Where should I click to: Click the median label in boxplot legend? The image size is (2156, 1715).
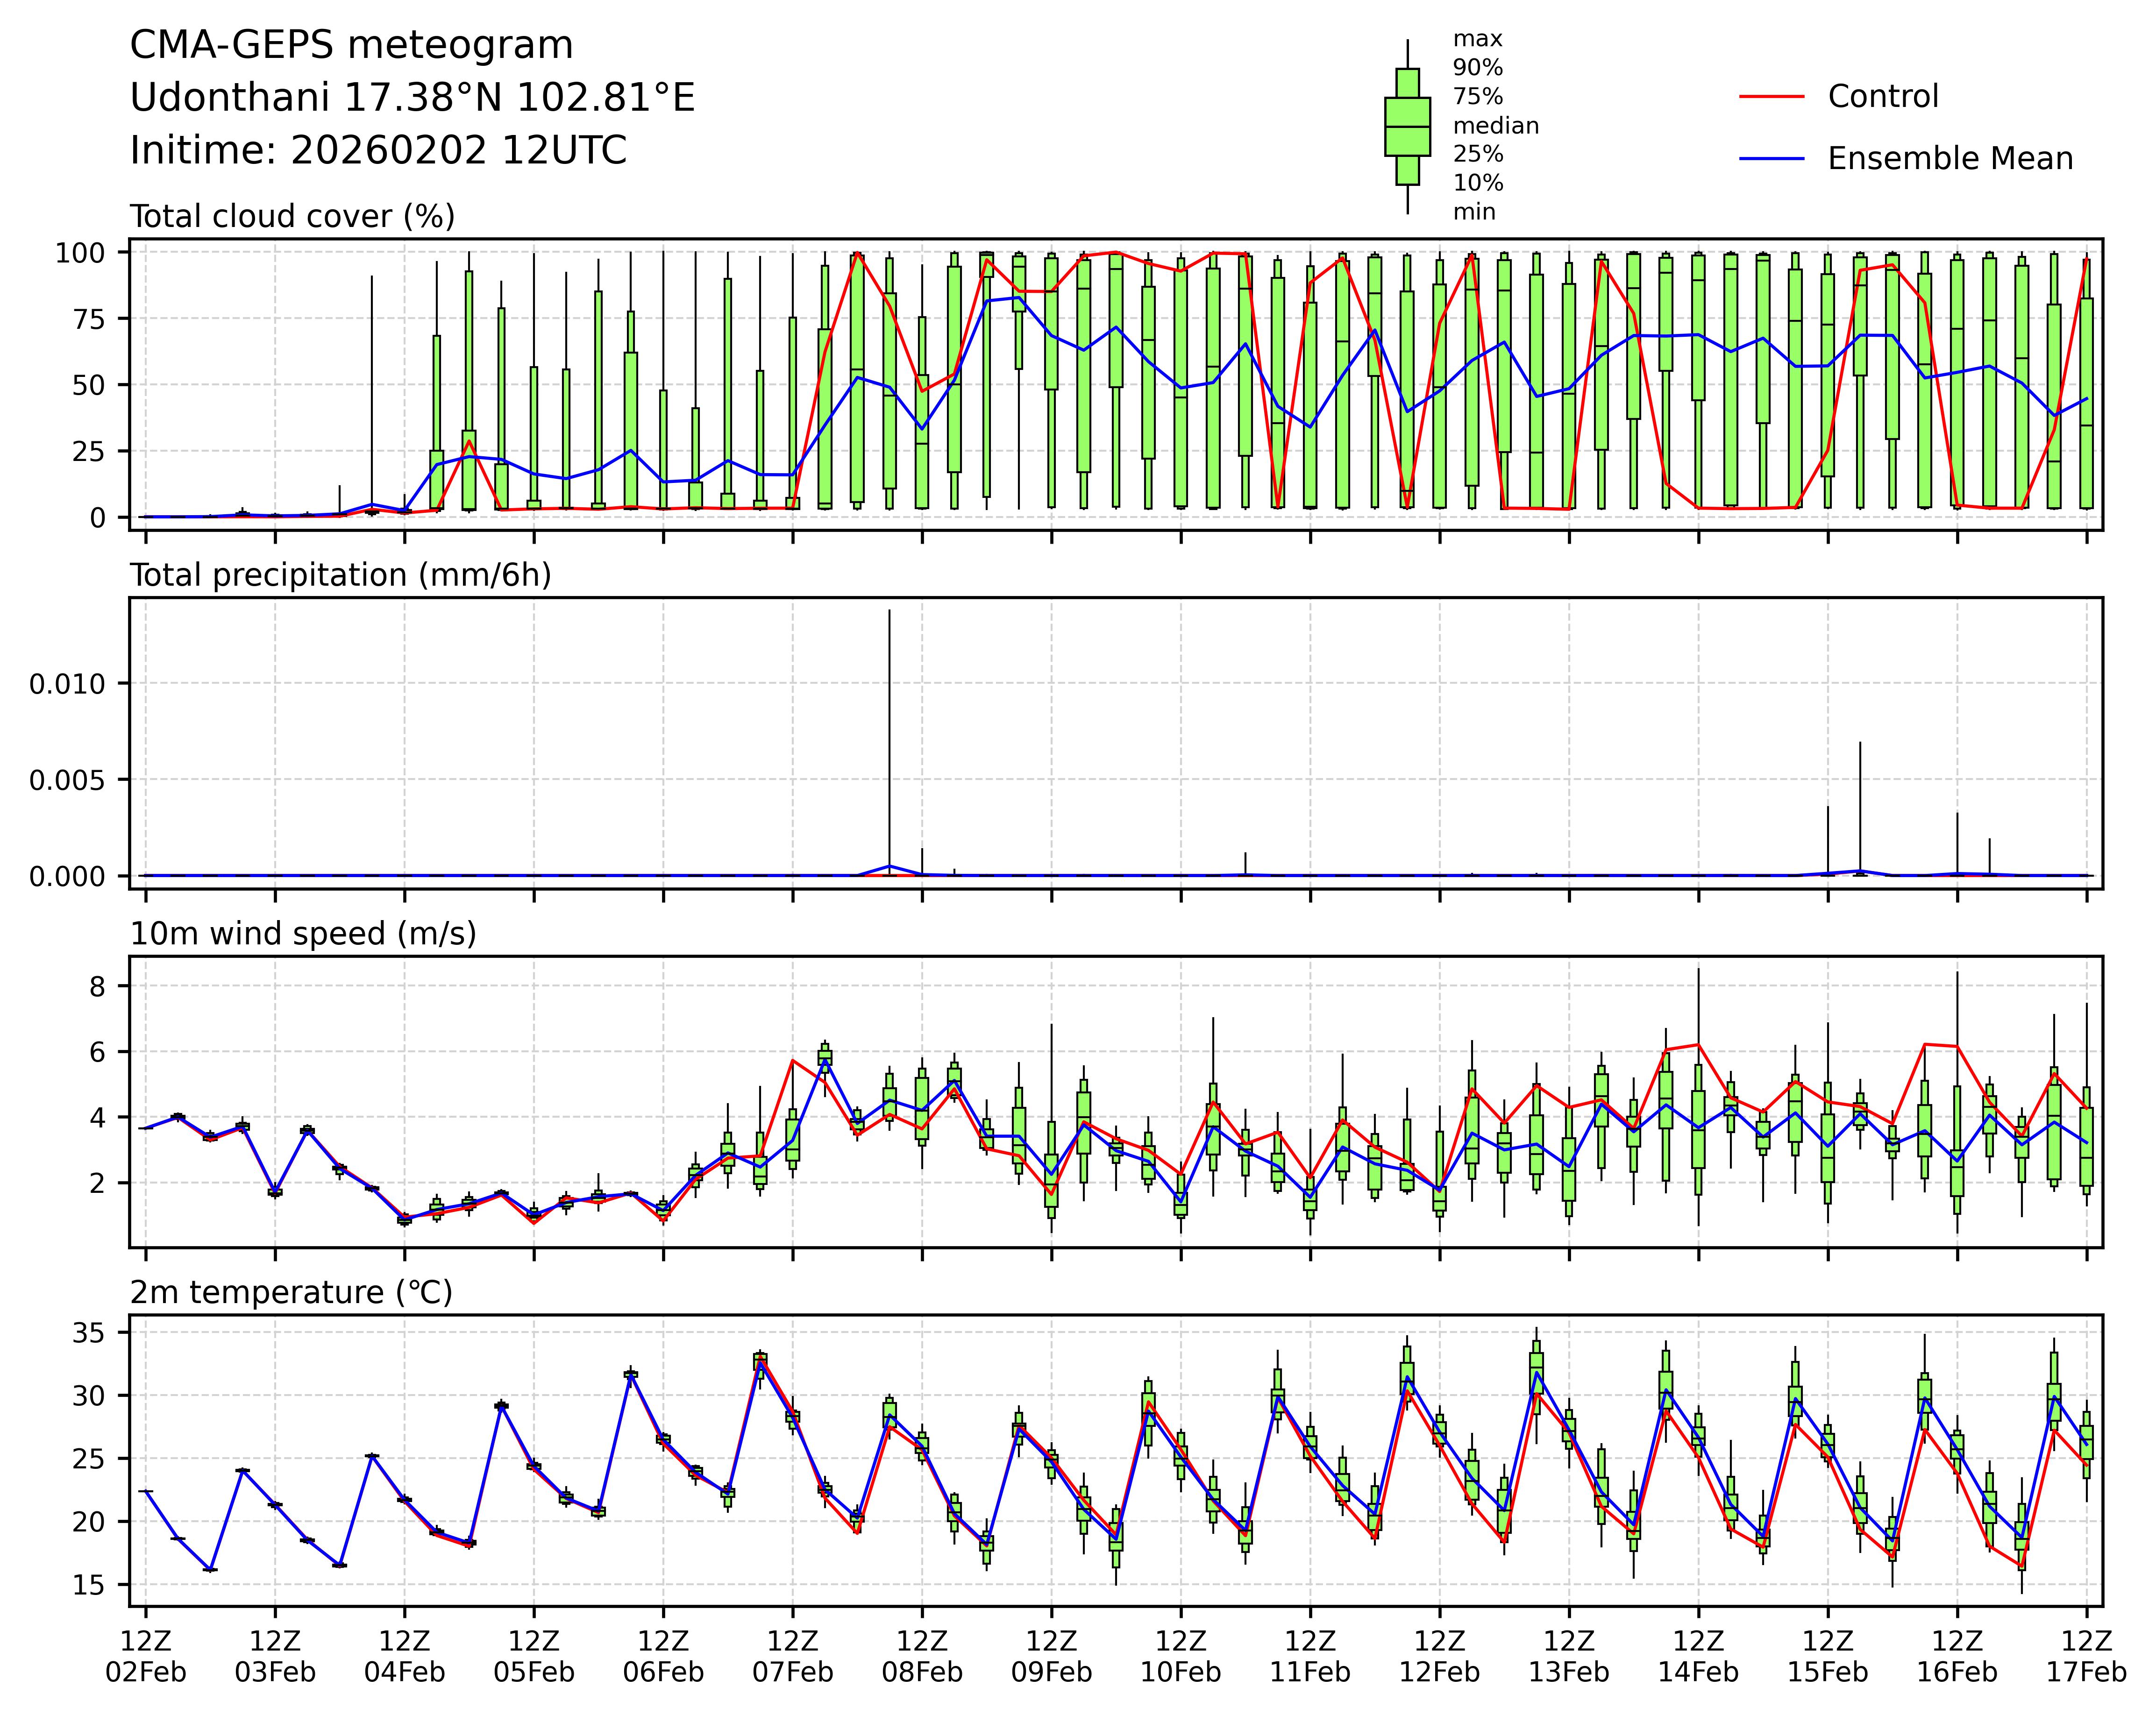(1495, 126)
